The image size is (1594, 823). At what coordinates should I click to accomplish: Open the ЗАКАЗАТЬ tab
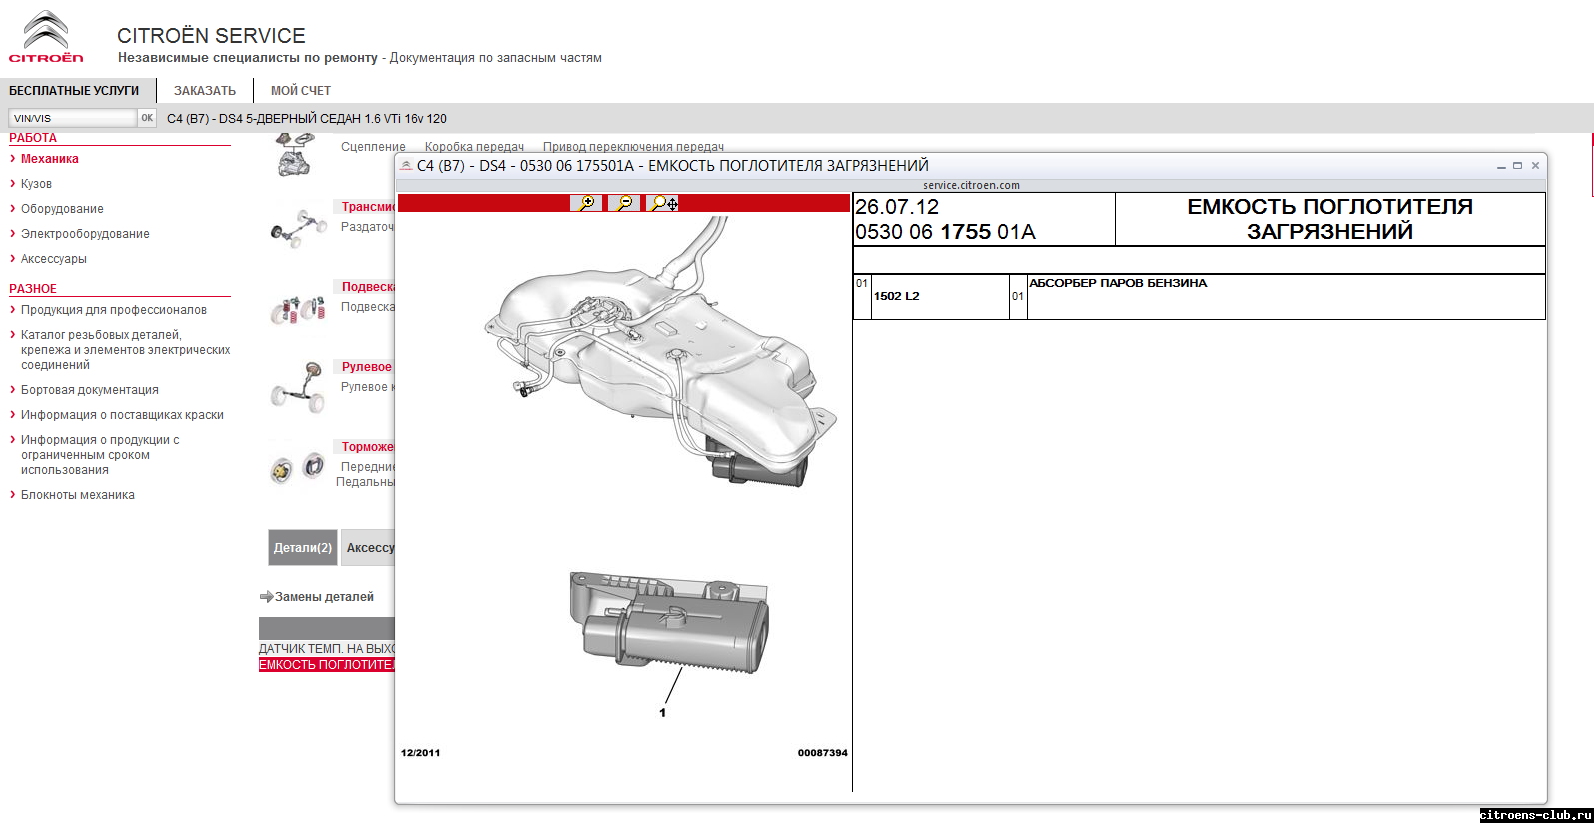[x=205, y=91]
